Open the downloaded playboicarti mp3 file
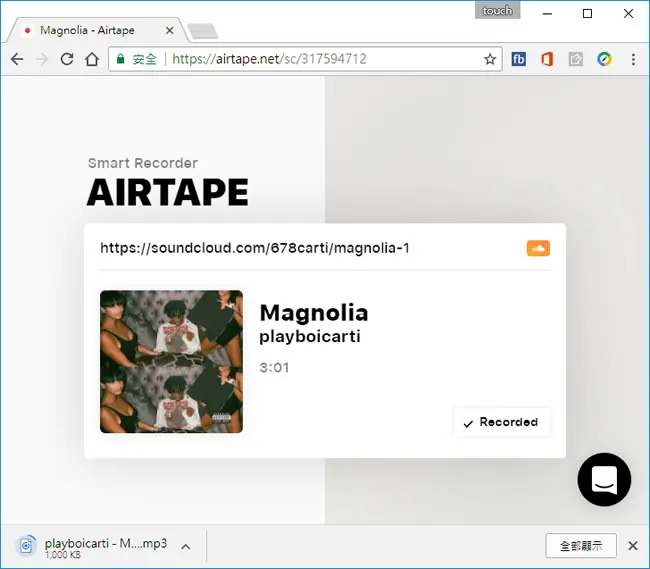The height and width of the screenshot is (569, 650). click(92, 547)
